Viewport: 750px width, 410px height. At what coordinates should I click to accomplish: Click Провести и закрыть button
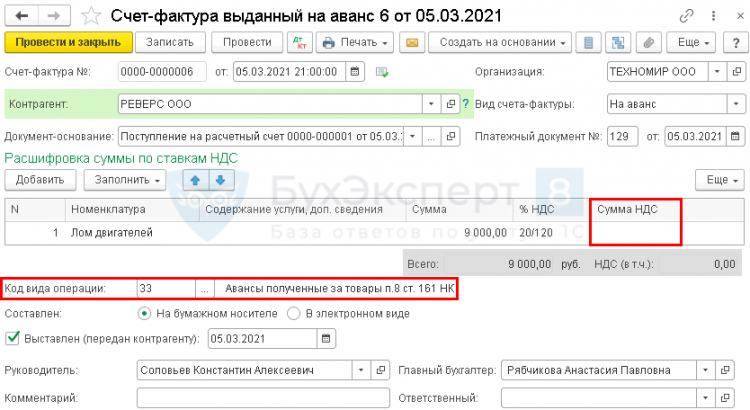[x=68, y=43]
